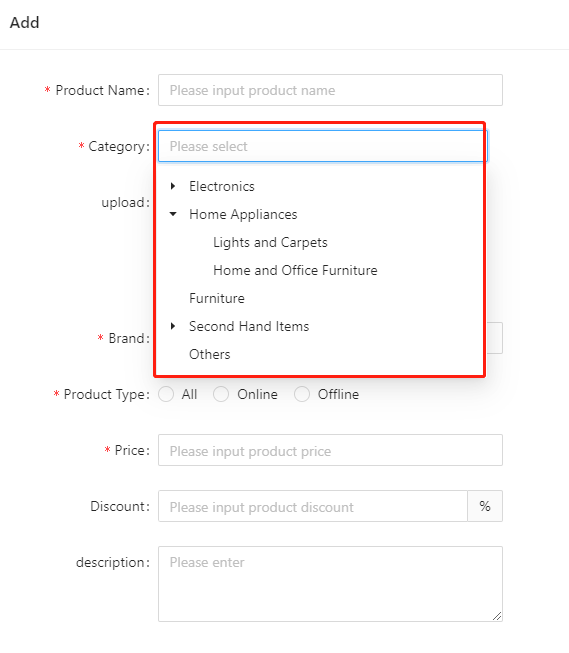The image size is (569, 653).
Task: Click the Product Name label
Action: point(102,90)
